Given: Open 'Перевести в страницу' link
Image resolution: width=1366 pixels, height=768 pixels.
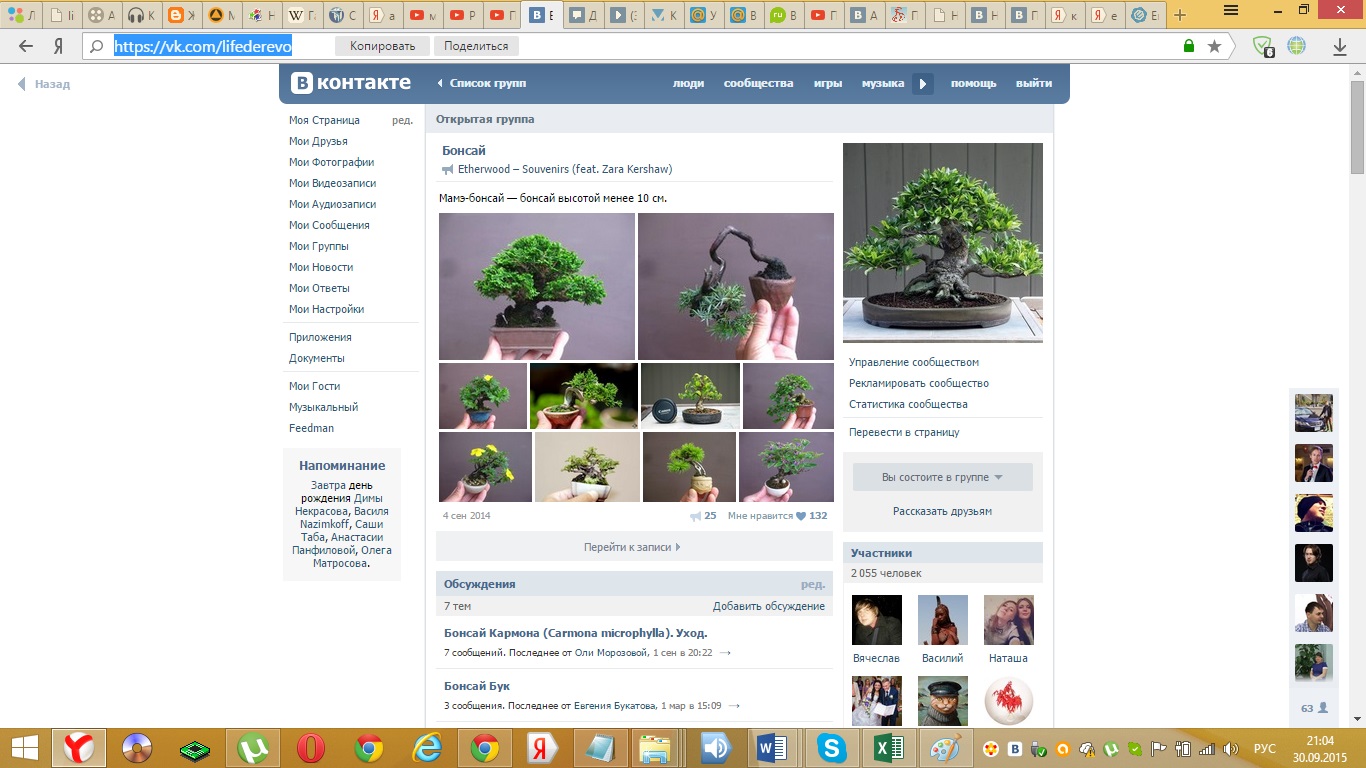Looking at the screenshot, I should pyautogui.click(x=904, y=432).
